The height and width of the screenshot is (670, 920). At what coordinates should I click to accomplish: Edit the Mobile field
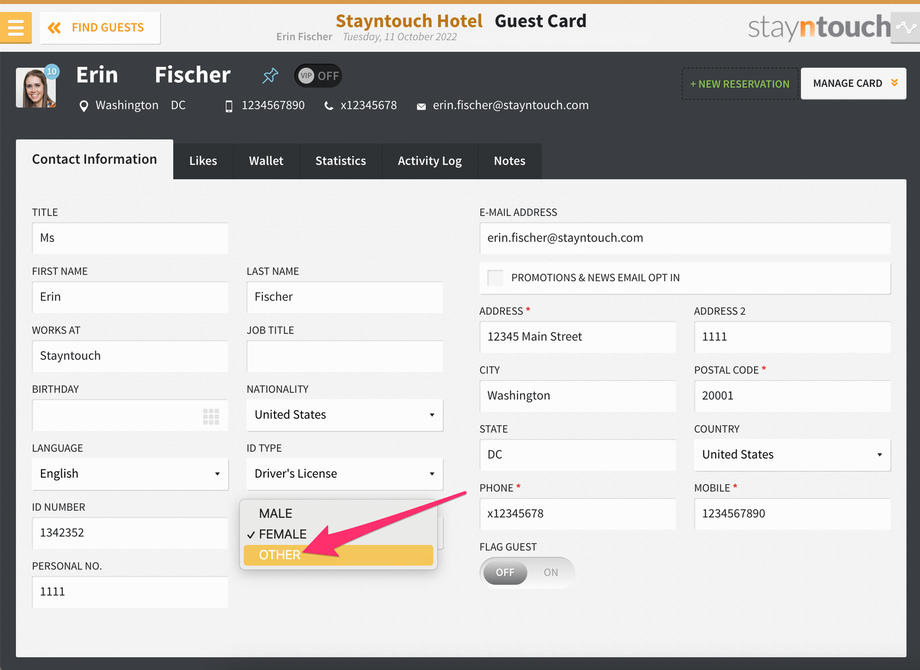(792, 513)
